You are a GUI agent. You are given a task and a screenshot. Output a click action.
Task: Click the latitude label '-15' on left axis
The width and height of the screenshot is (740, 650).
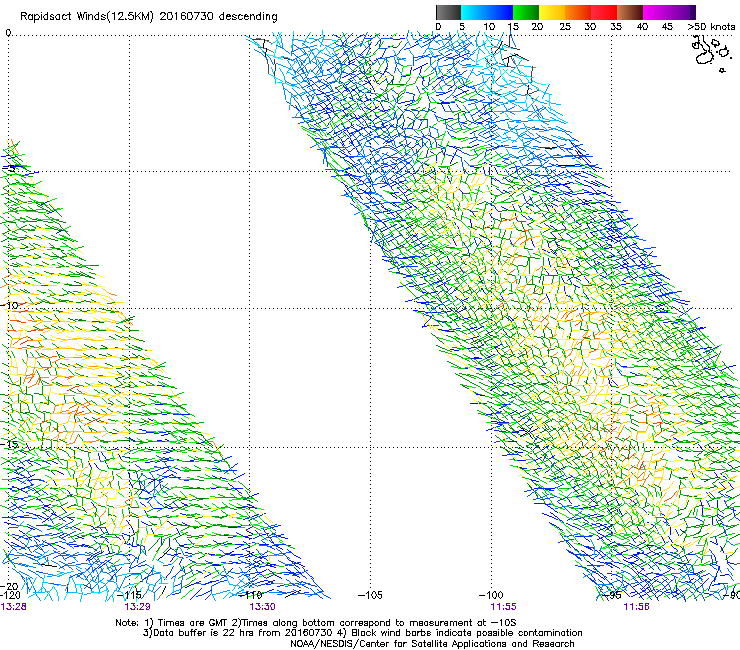pos(10,444)
